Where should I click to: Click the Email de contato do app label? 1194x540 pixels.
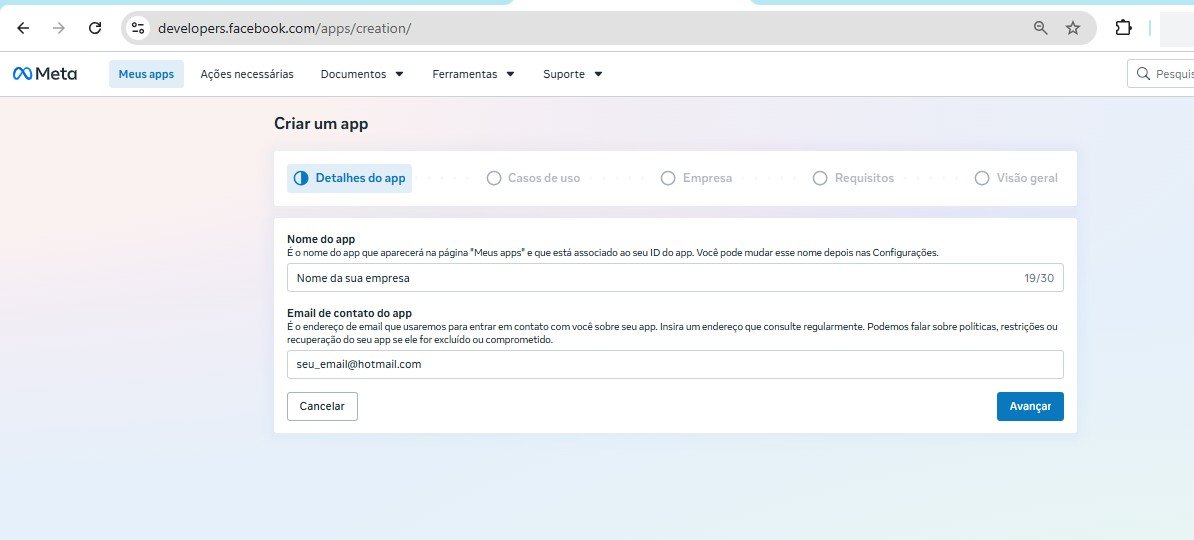(x=350, y=313)
